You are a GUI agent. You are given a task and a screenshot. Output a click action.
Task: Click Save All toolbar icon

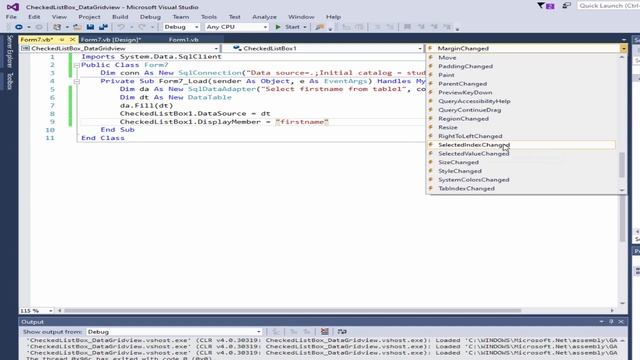(103, 27)
